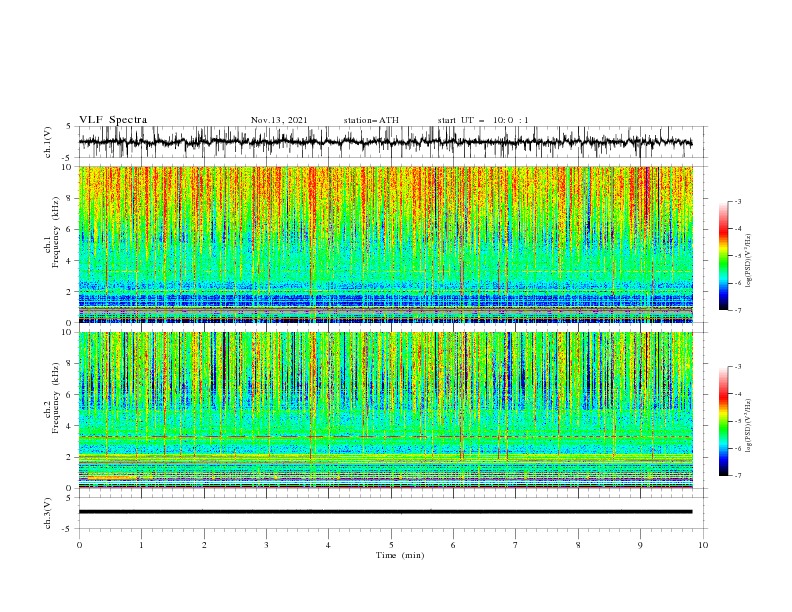792x612 pixels.
Task: Click the ch.1 PSD color scale bar
Action: pos(724,256)
